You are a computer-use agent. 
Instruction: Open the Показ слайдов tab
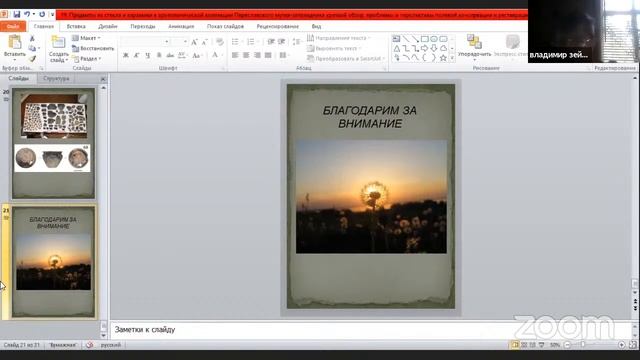coord(225,26)
